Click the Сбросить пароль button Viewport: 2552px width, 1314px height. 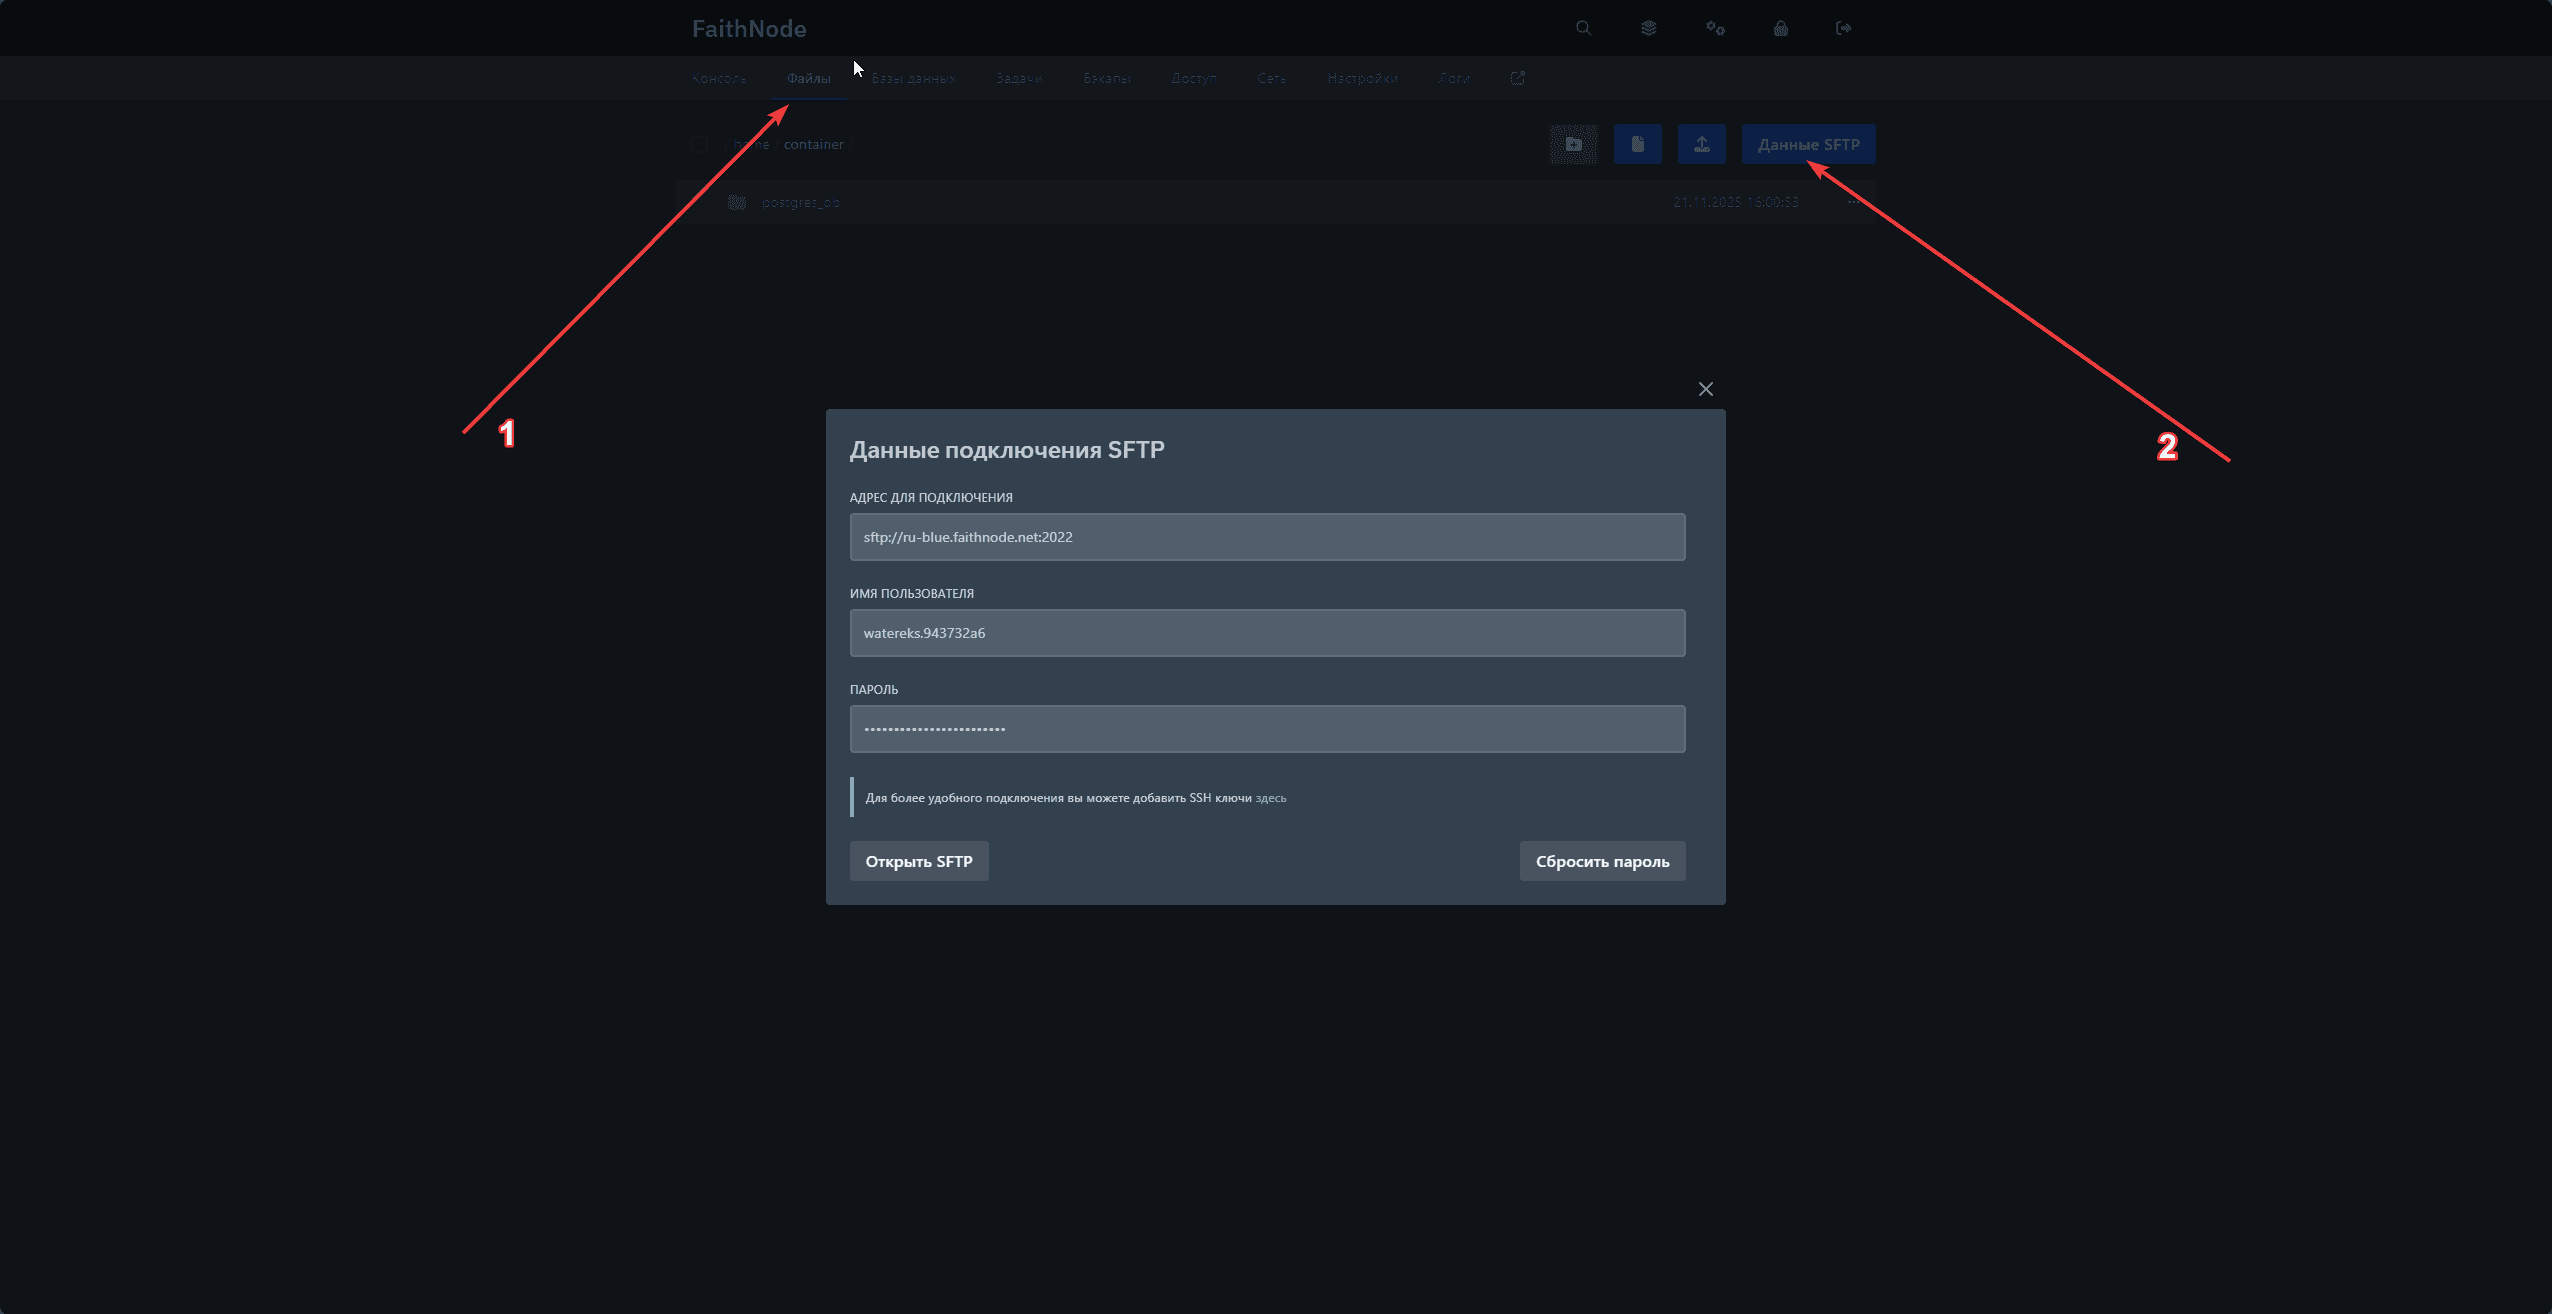1602,862
